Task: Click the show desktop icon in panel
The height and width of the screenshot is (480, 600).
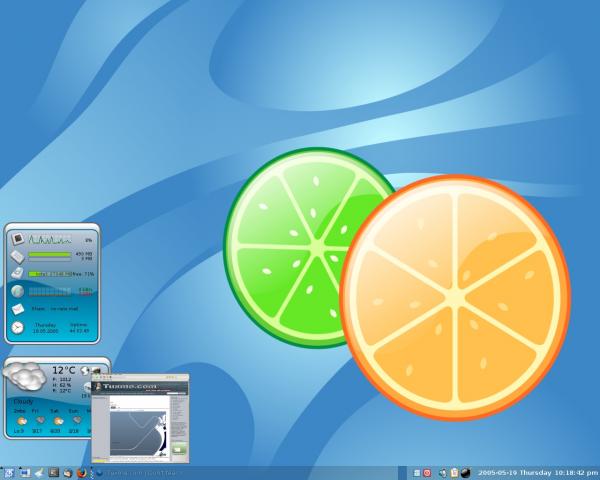Action: point(23,471)
